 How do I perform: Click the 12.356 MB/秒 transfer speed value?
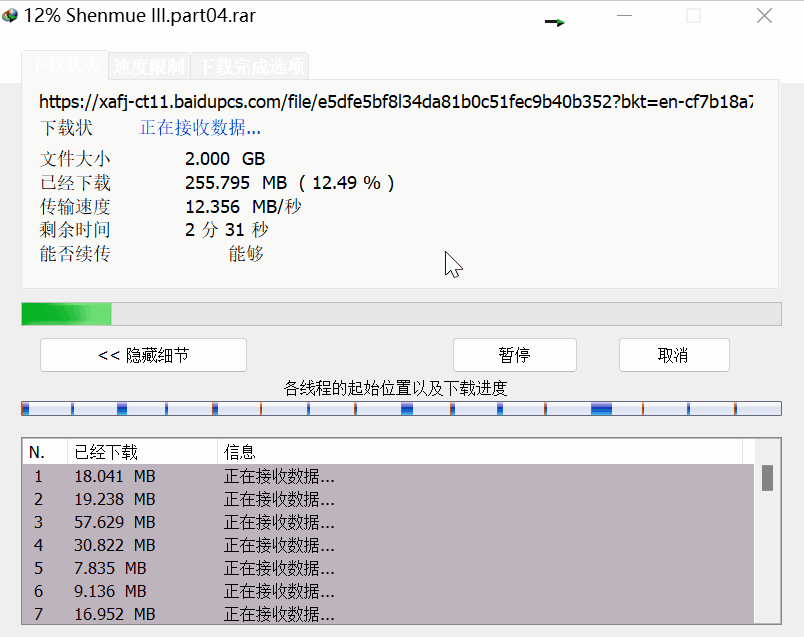[x=243, y=207]
